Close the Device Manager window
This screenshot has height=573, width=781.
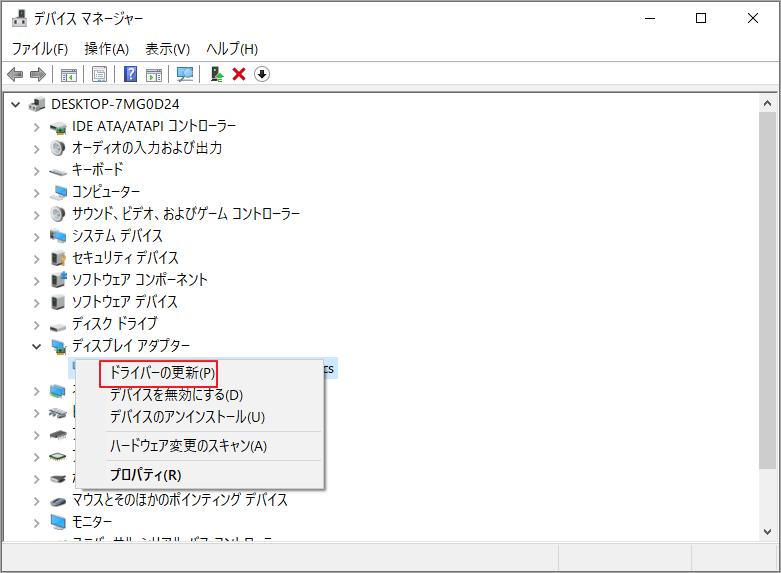tap(753, 18)
